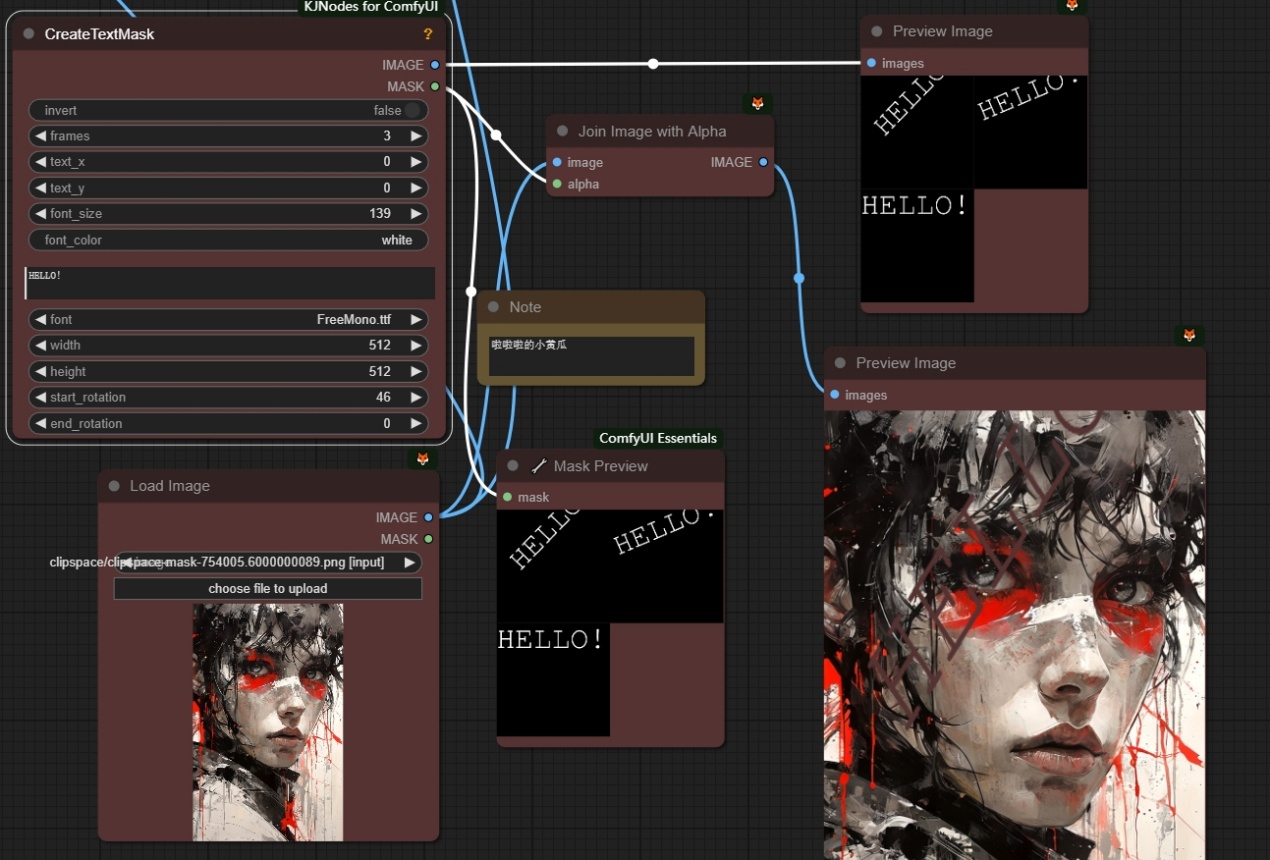Click the KJNodes for ComfyUI badge label
The width and height of the screenshot is (1270, 860).
click(370, 7)
